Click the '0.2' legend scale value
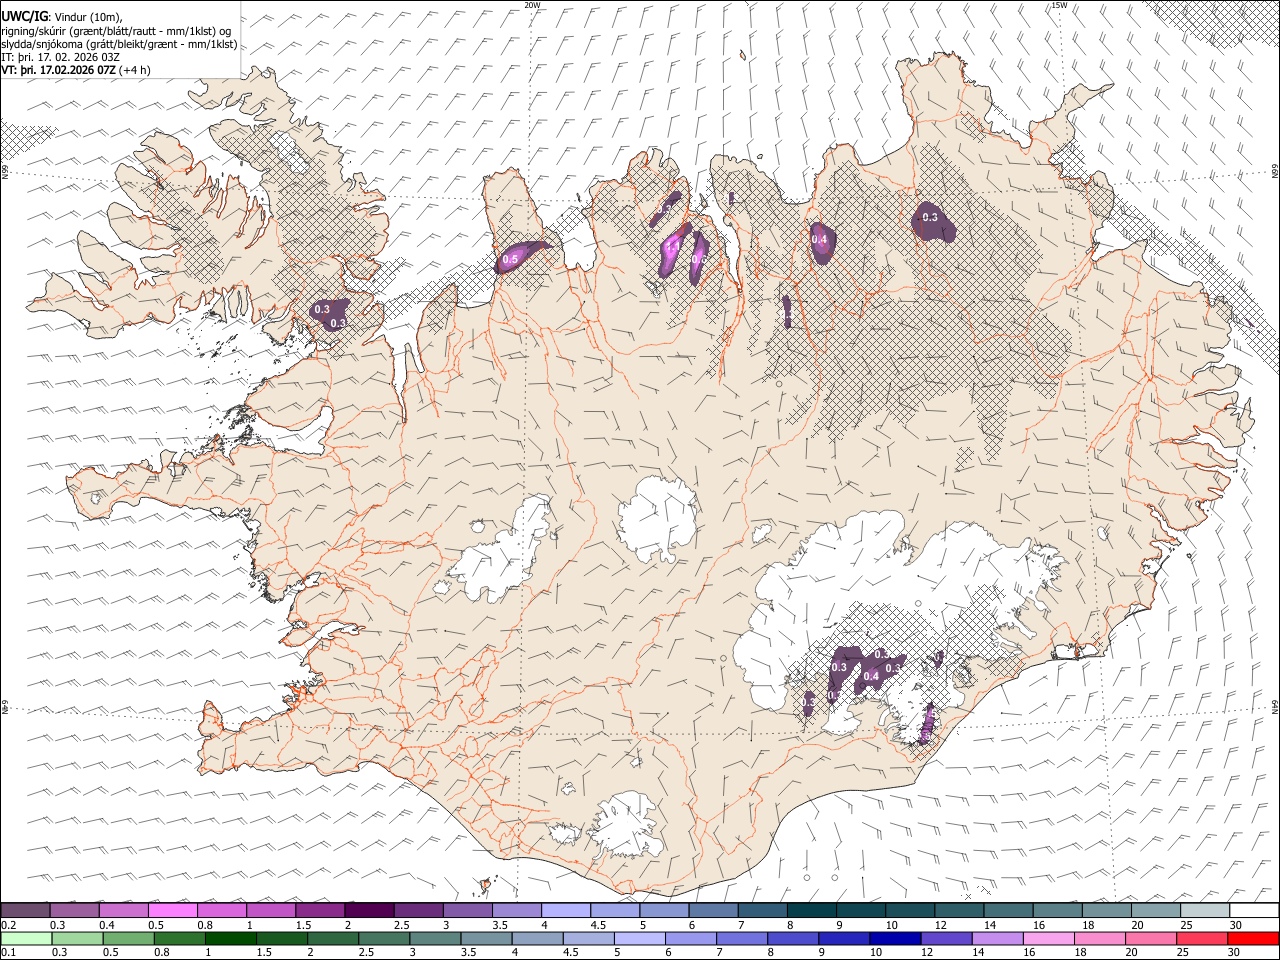 tap(9, 925)
